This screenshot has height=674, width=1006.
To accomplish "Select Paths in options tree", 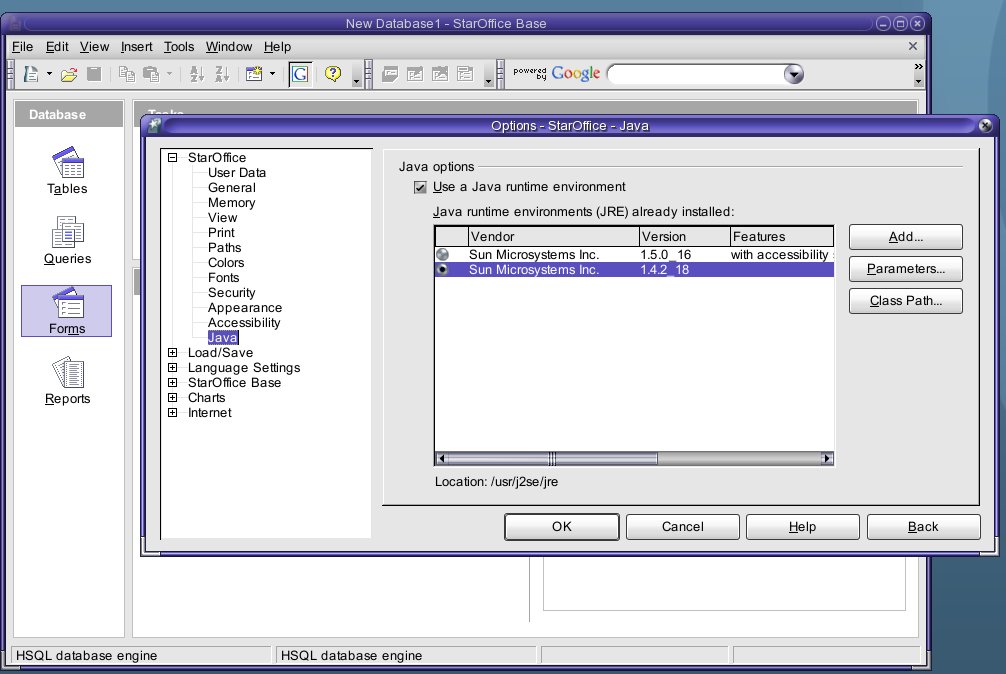I will (x=225, y=248).
